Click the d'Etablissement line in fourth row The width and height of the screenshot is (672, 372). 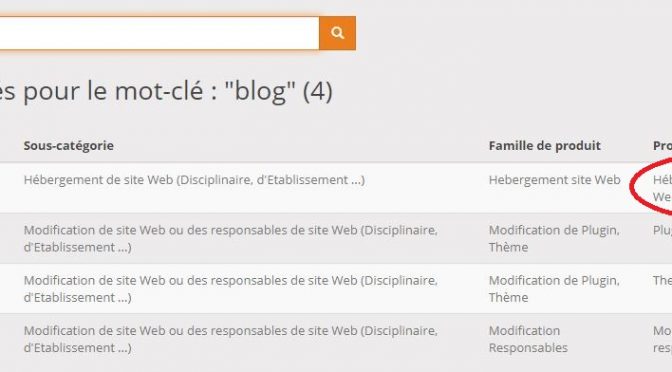(x=78, y=348)
